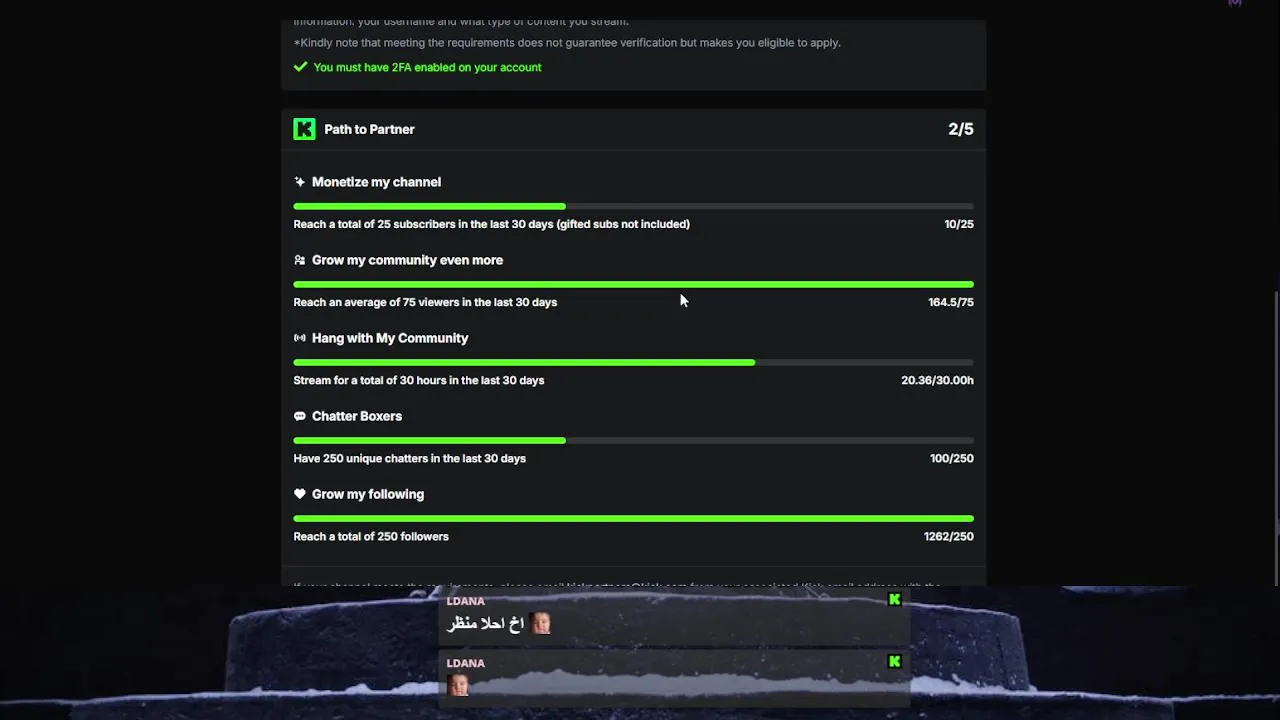Select the people icon beside Grow my community
The width and height of the screenshot is (1280, 720).
click(x=299, y=260)
